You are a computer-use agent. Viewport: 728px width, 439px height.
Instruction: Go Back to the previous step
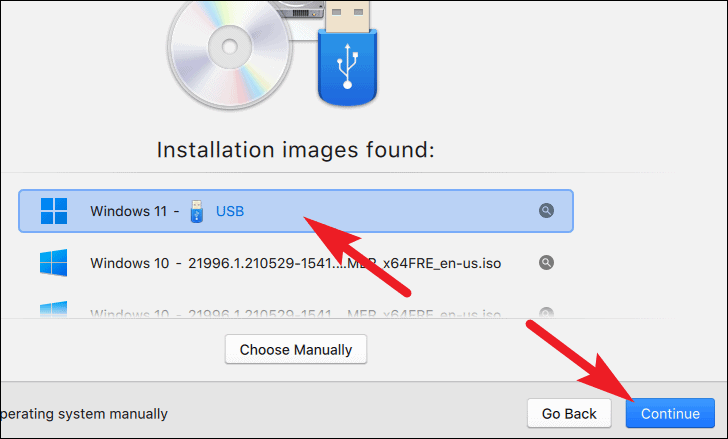point(569,413)
